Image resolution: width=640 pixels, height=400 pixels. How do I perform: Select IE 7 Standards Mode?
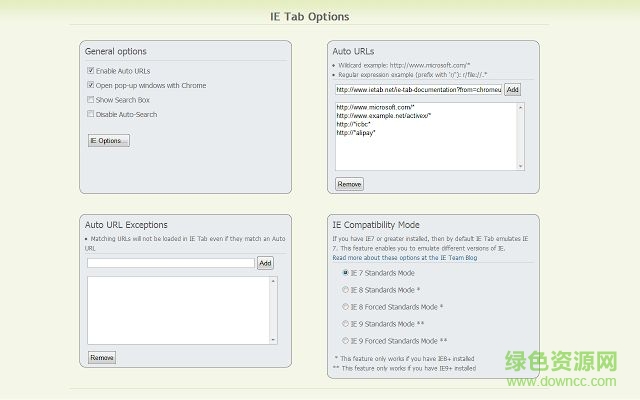pyautogui.click(x=346, y=273)
